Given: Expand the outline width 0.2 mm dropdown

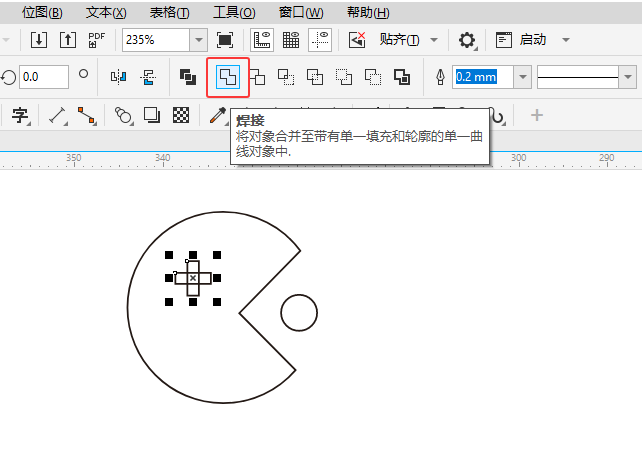Looking at the screenshot, I should tap(522, 77).
